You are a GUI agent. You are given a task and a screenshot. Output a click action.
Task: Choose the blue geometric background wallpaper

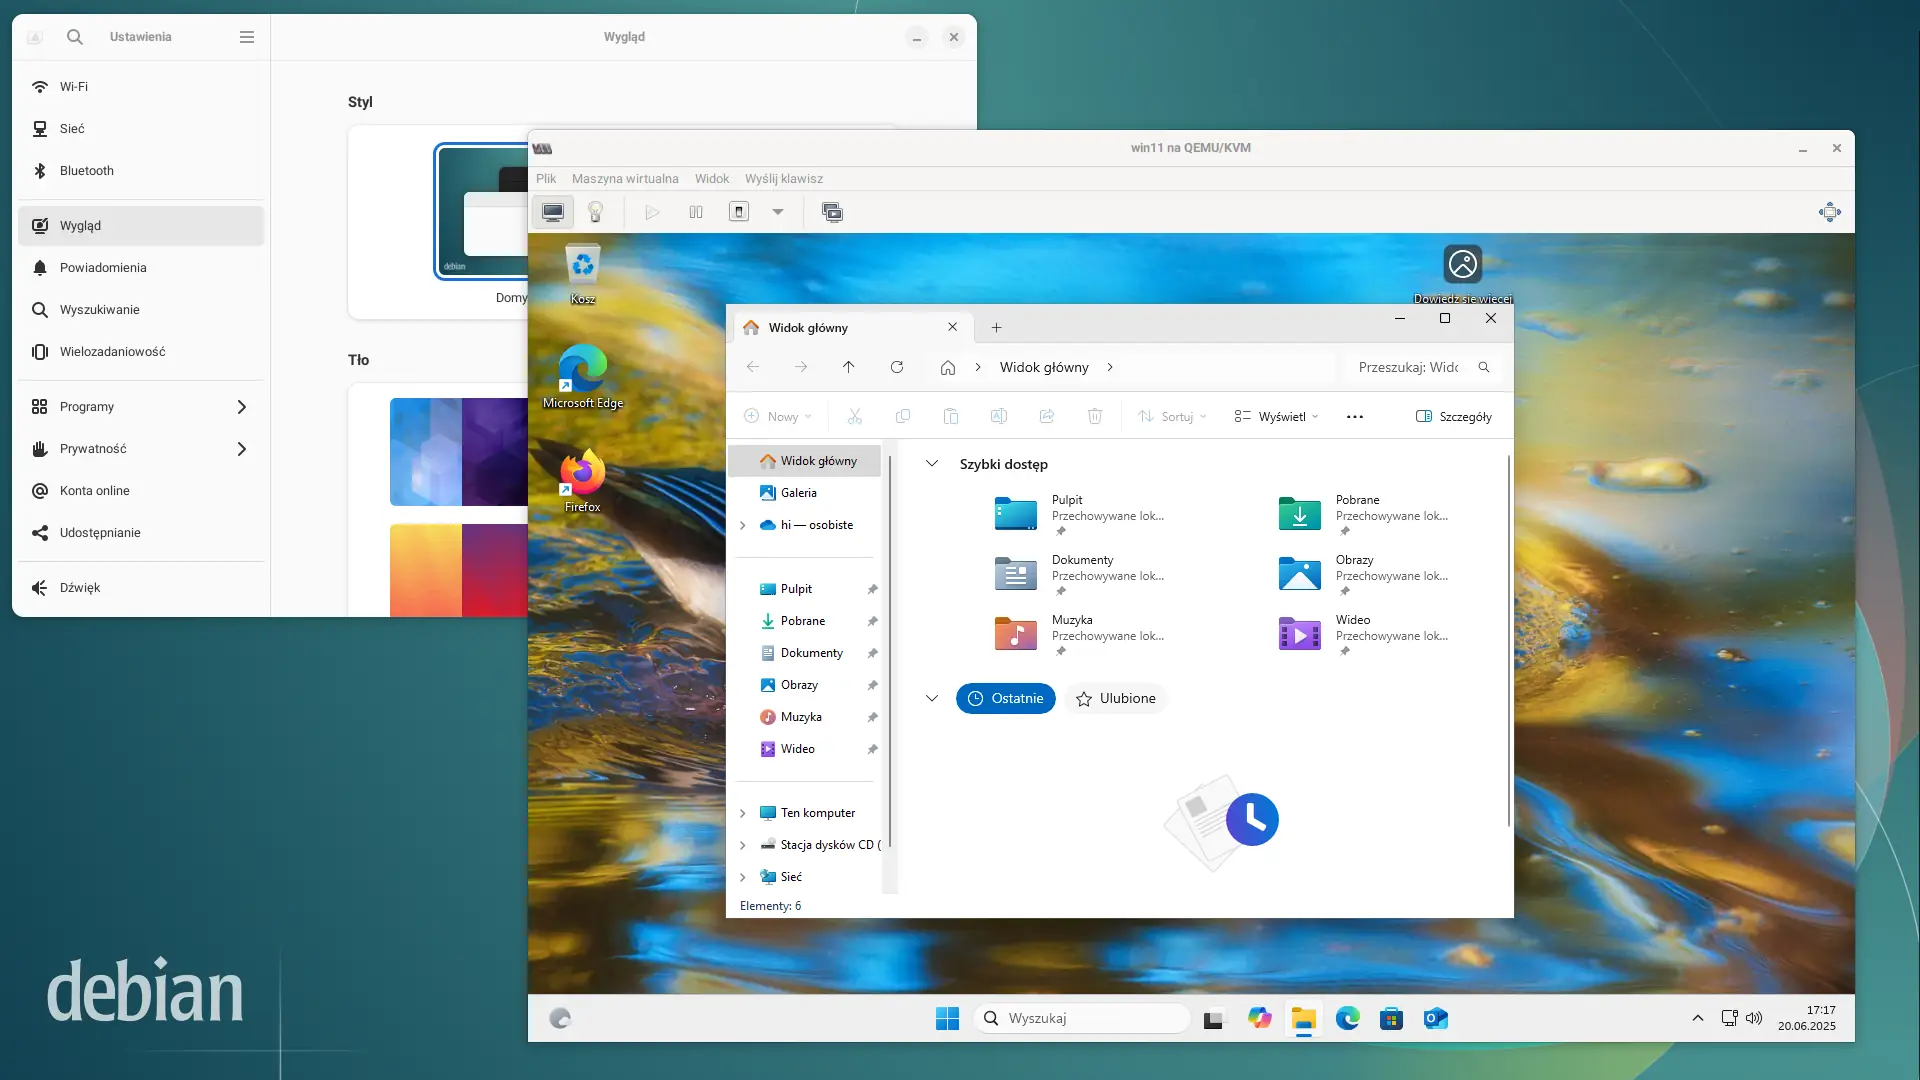(x=459, y=452)
